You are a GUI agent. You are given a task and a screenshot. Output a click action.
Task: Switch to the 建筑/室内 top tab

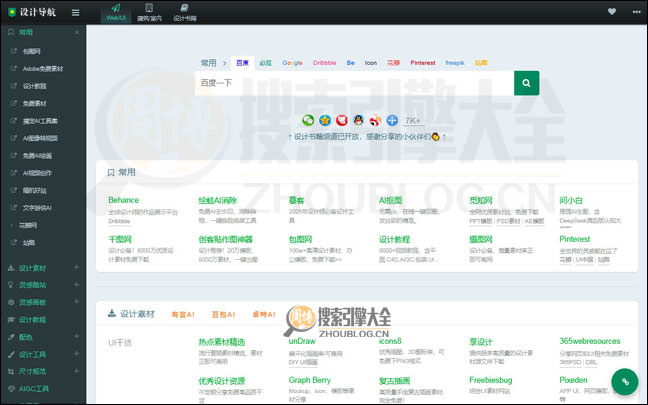(x=149, y=12)
